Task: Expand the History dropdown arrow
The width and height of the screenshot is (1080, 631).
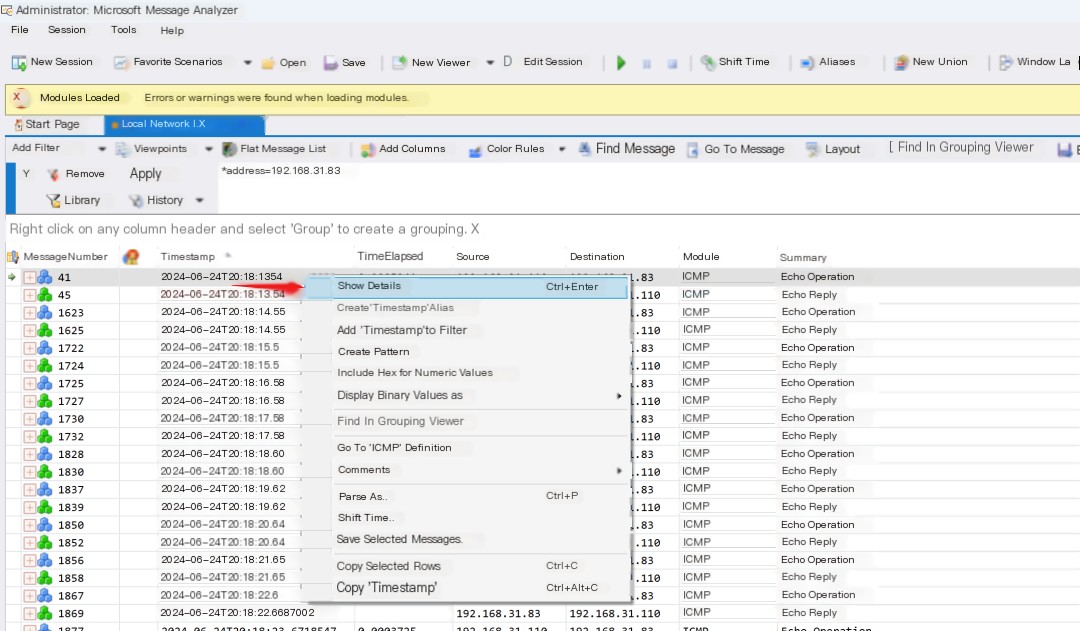Action: click(x=200, y=200)
